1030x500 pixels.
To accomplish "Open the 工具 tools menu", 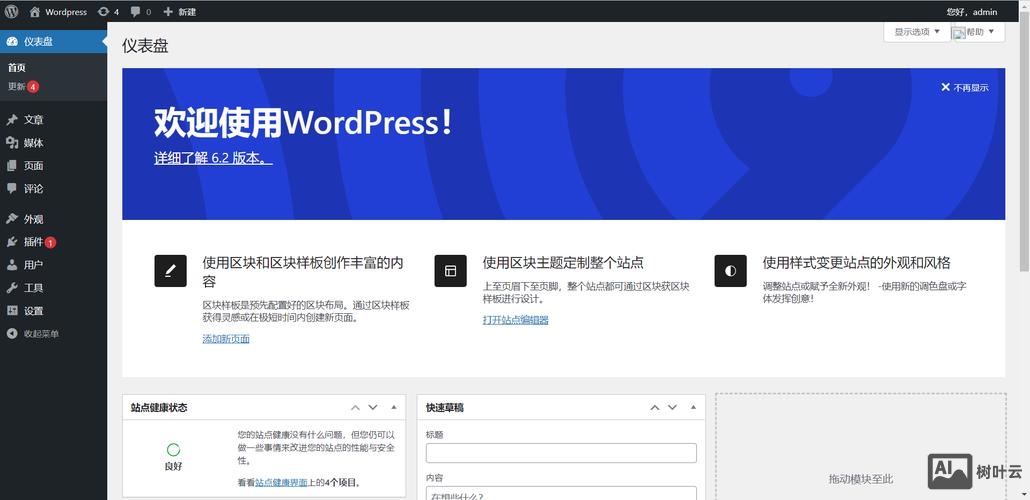I will pos(53,288).
